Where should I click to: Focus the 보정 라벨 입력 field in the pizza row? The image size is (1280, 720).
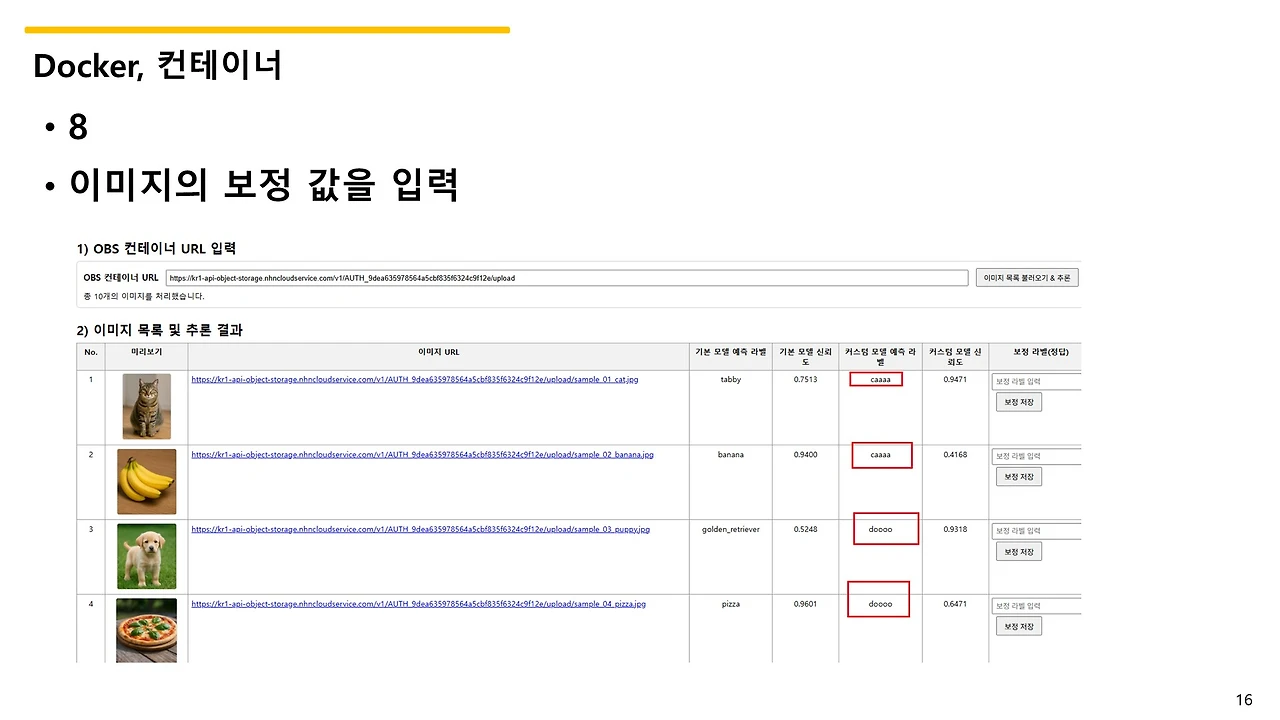(1037, 606)
